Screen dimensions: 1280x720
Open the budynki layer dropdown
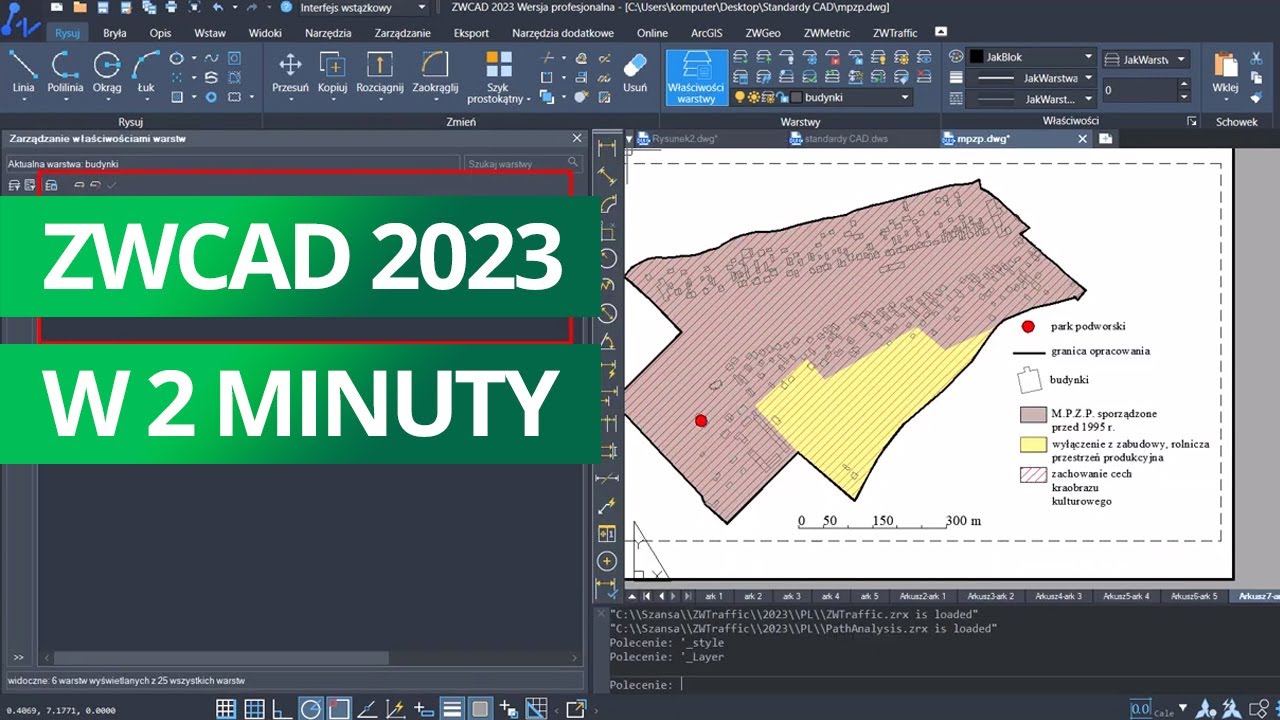tap(904, 97)
